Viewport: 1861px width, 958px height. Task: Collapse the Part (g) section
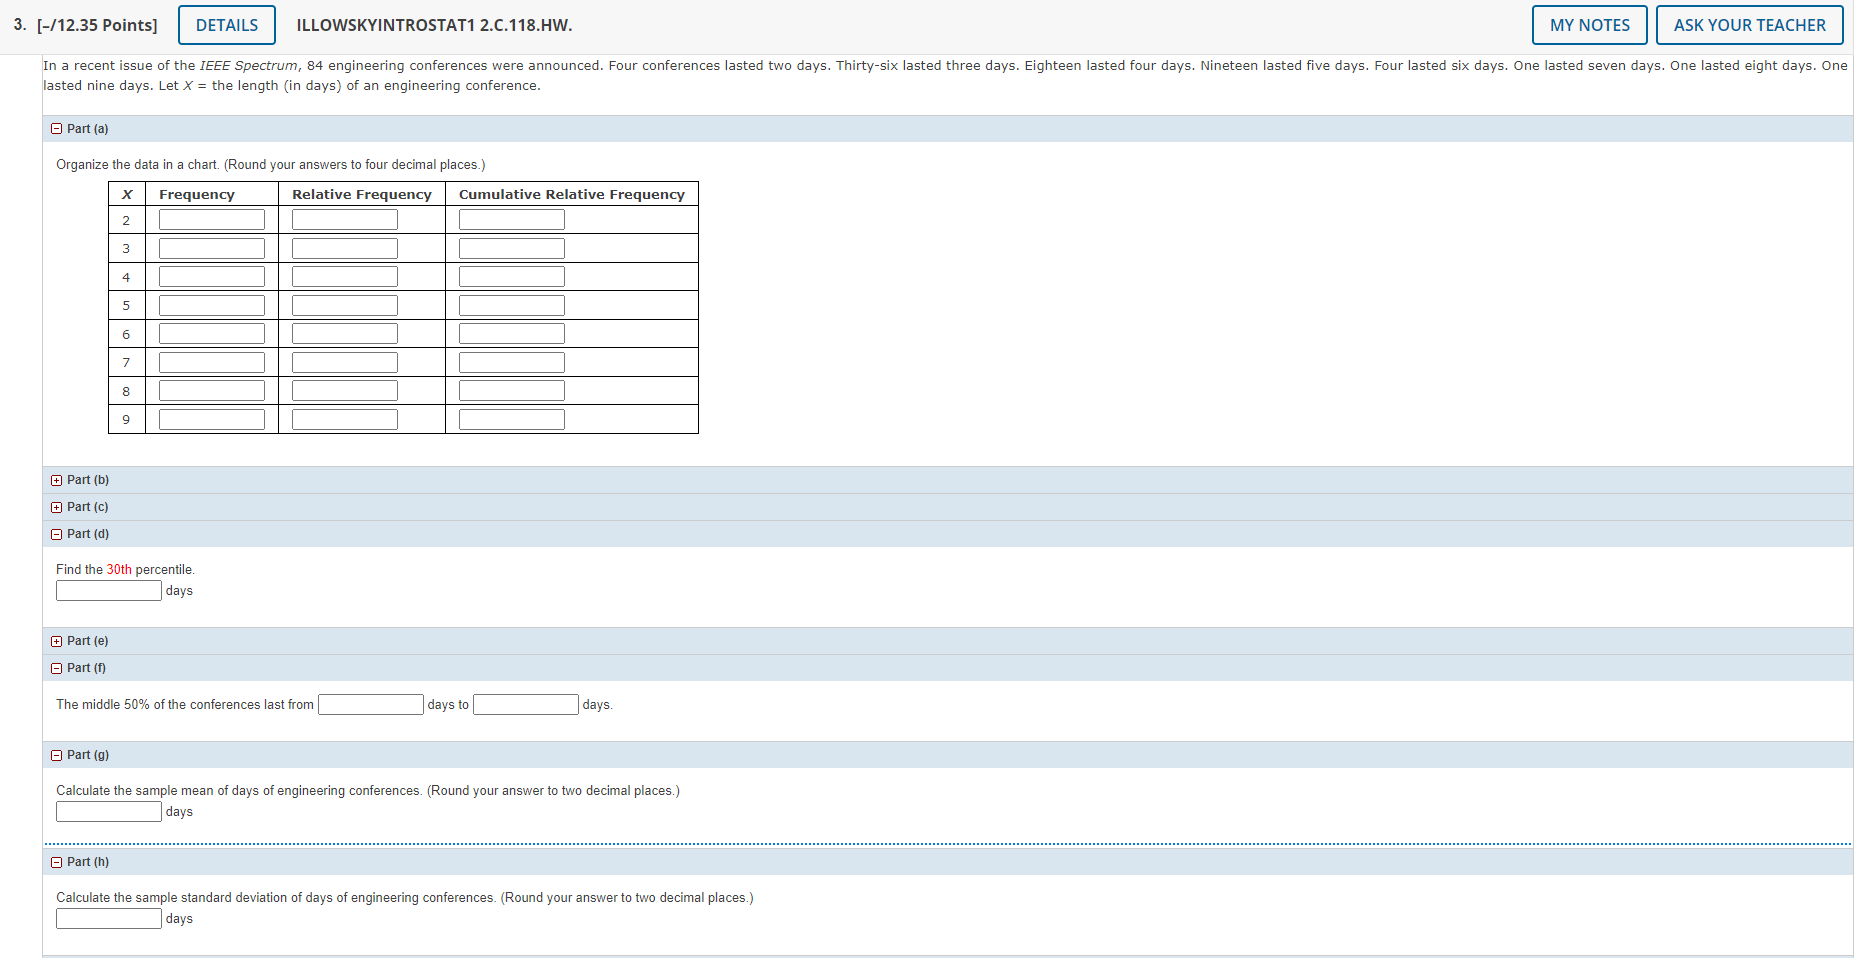click(x=56, y=754)
